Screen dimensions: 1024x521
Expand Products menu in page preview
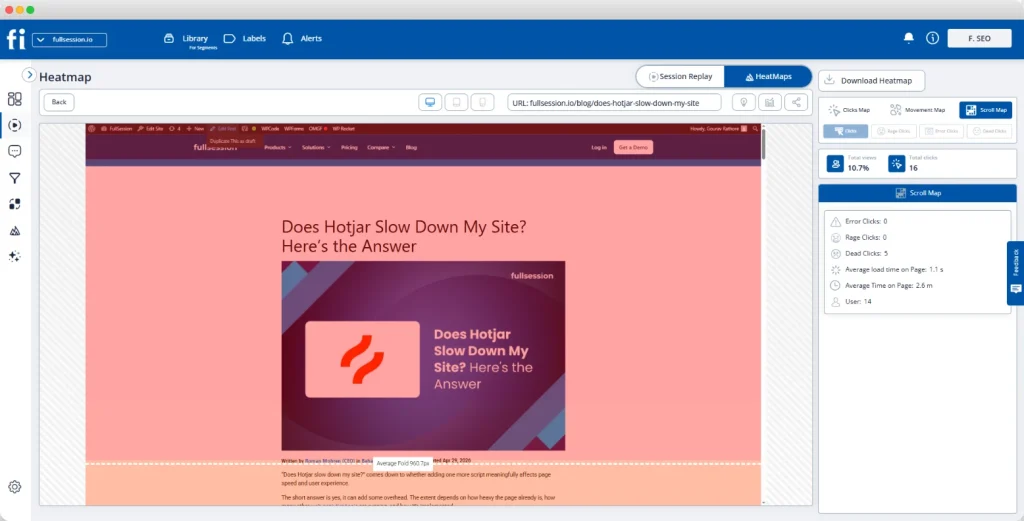coord(278,148)
